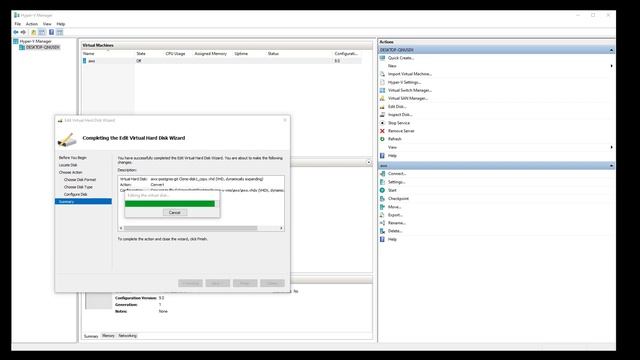Viewport: 640px width, 360px height.
Task: Sort by the Name column header
Action: coord(89,53)
